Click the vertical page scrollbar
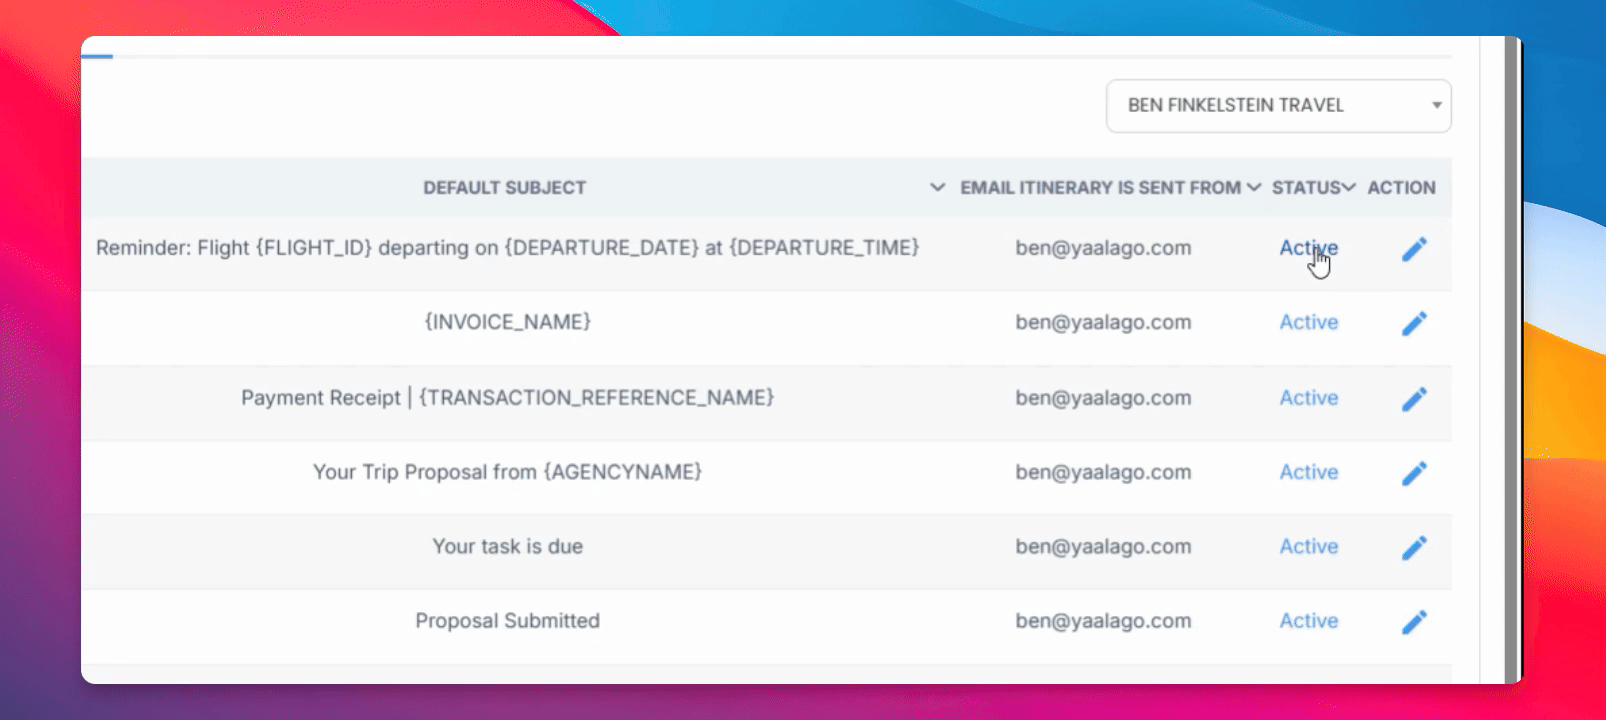The height and width of the screenshot is (720, 1606). pyautogui.click(x=1510, y=360)
